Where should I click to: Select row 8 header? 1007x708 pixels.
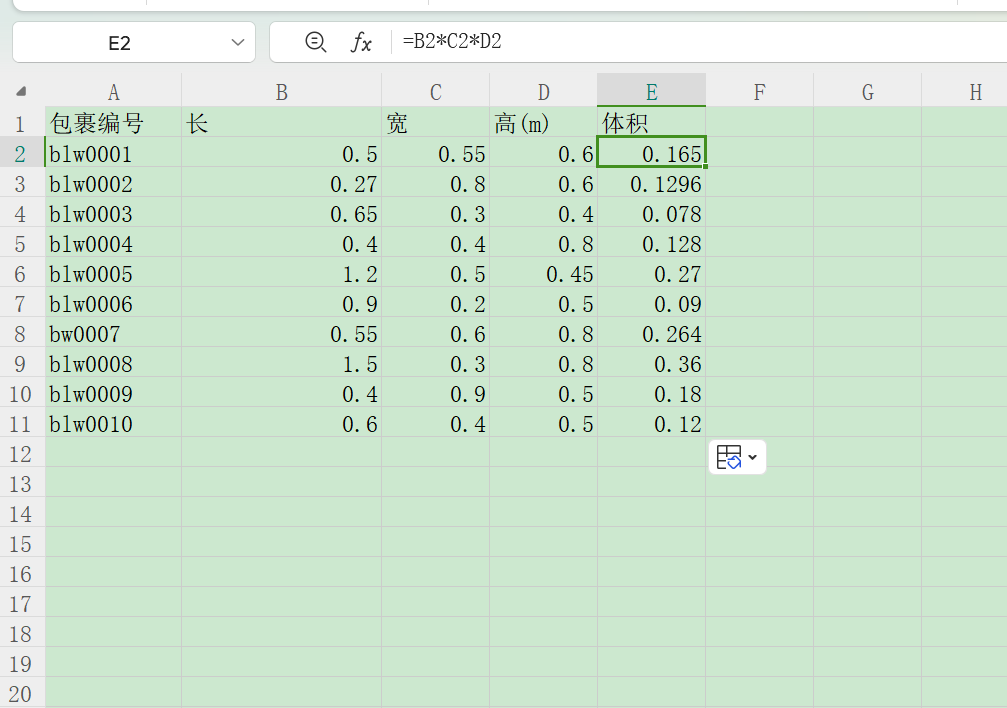pos(21,332)
